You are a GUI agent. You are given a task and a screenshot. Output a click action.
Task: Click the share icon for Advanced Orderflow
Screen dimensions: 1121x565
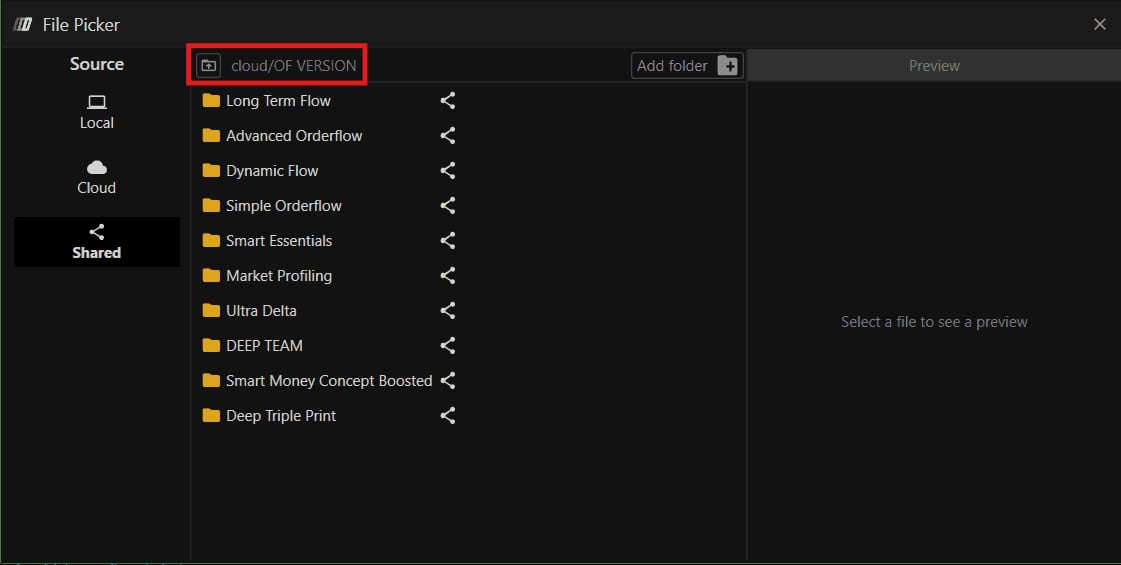pos(448,136)
